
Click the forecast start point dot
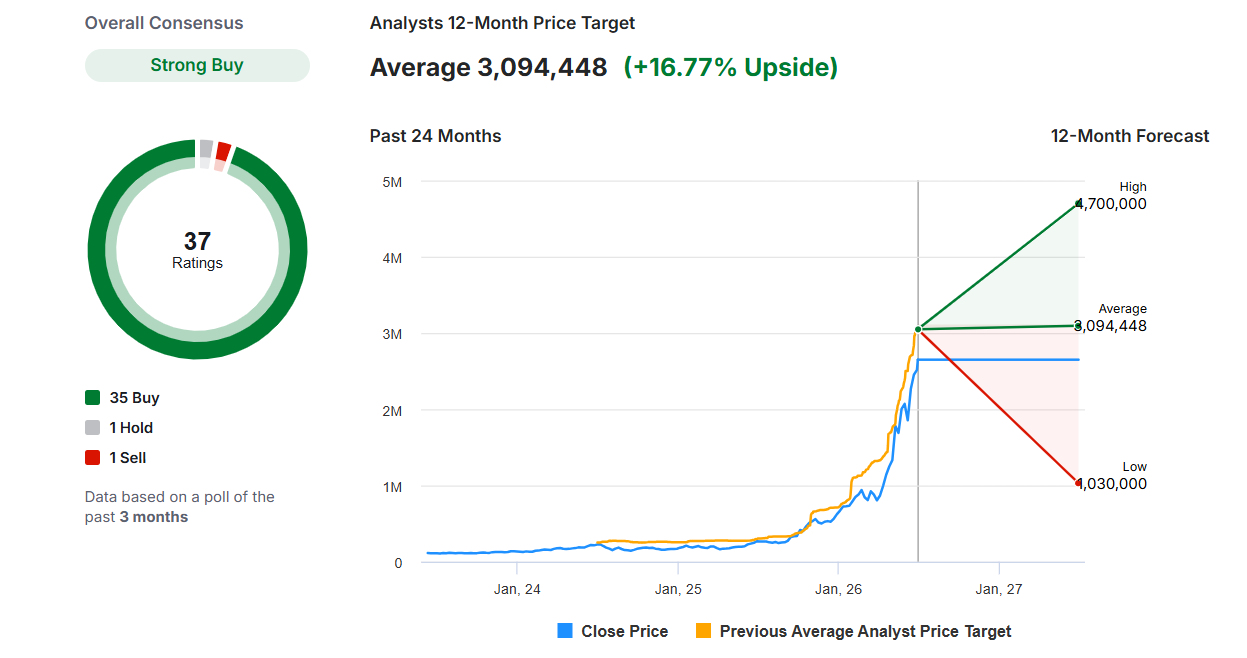pyautogui.click(x=918, y=329)
